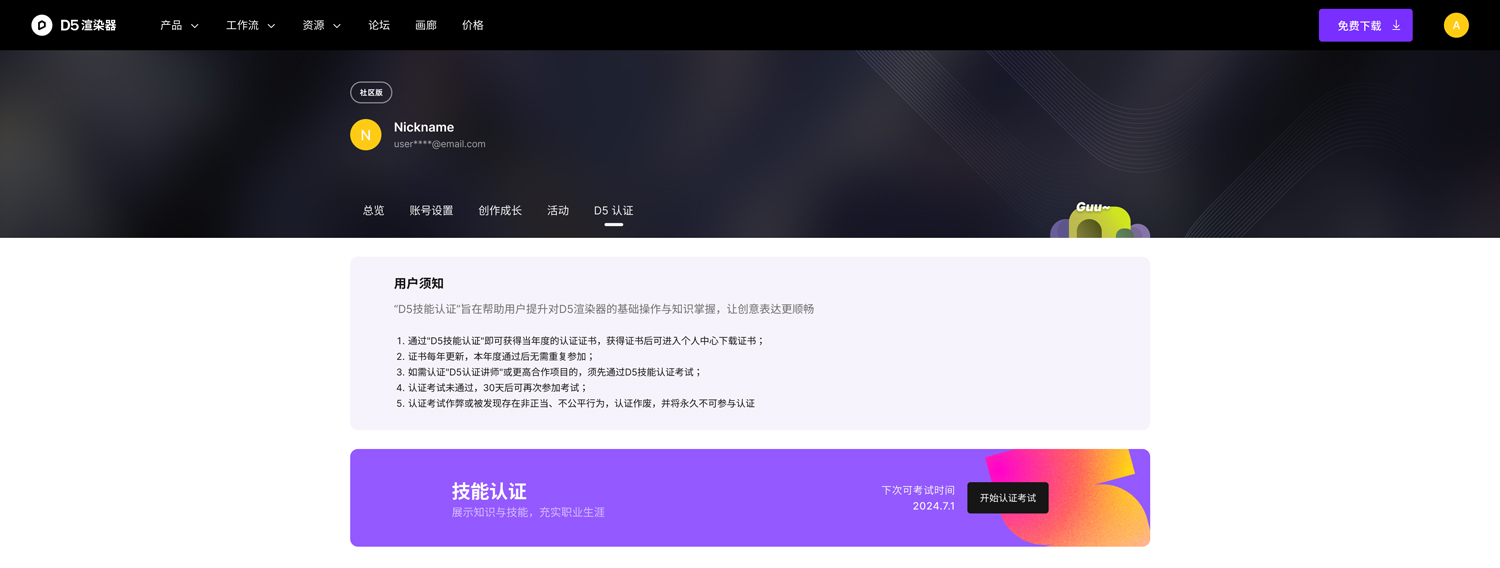Open the 论坛 nav item

pos(379,25)
